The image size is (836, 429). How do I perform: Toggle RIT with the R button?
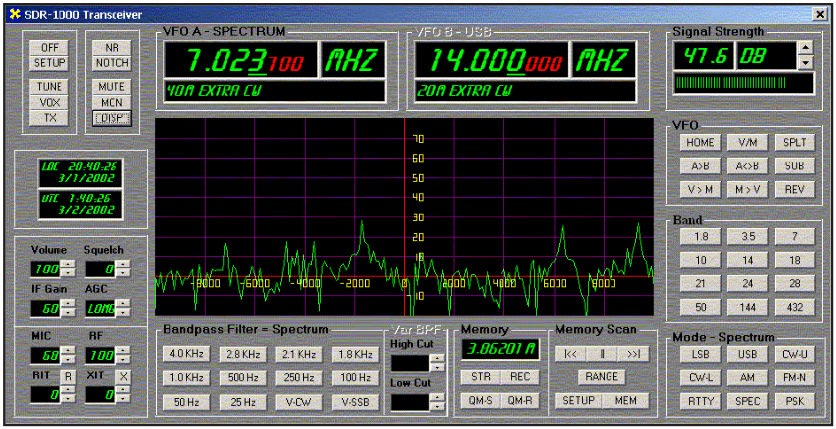(x=68, y=376)
